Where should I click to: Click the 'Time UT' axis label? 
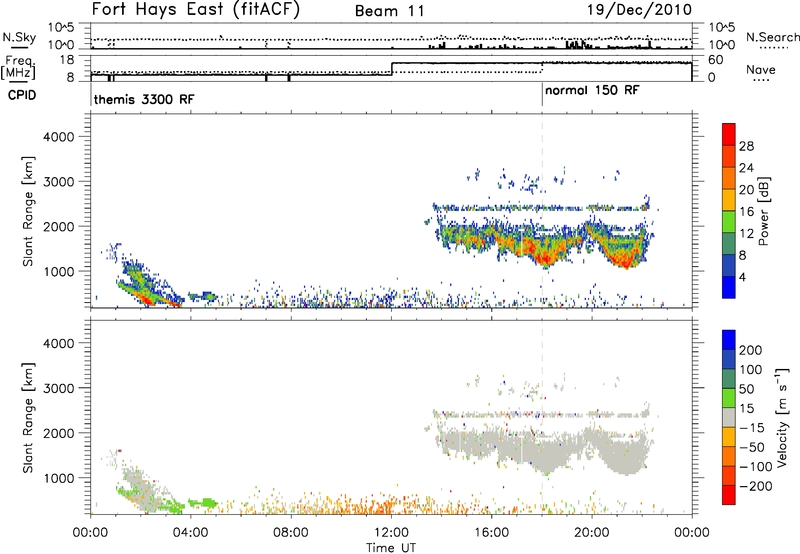391,547
